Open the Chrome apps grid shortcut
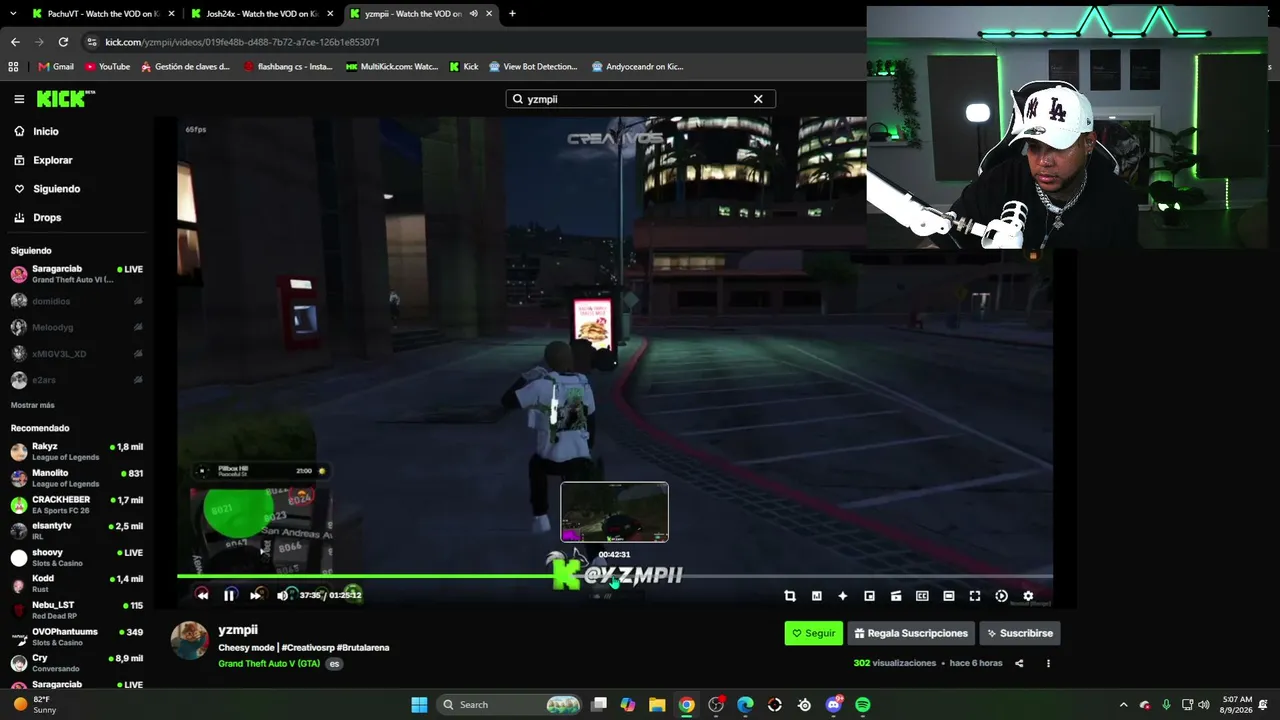The width and height of the screenshot is (1280, 720). 13,67
